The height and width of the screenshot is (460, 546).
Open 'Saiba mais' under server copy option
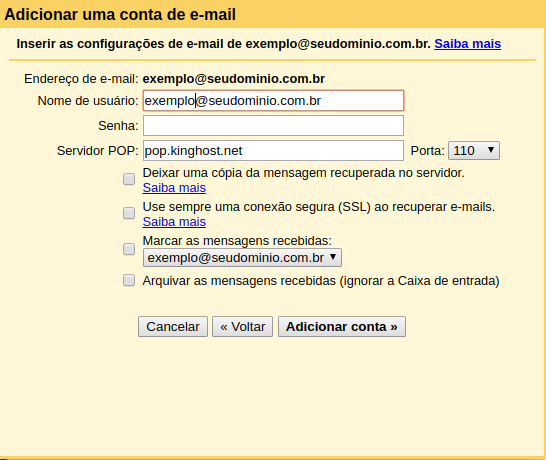pos(174,188)
